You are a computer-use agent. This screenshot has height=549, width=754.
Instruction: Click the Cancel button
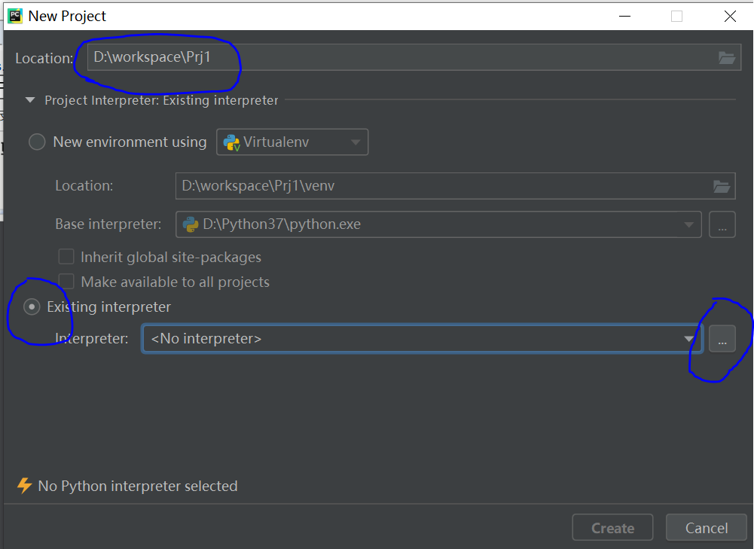pyautogui.click(x=706, y=528)
